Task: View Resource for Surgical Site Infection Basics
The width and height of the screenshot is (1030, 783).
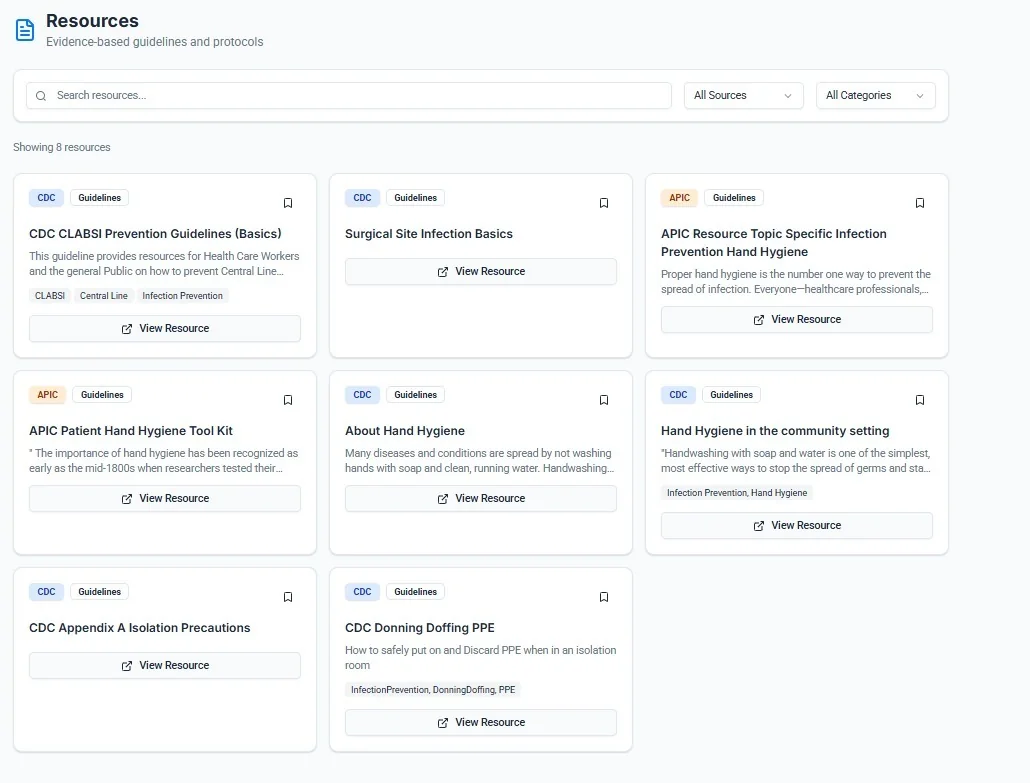Action: 481,271
